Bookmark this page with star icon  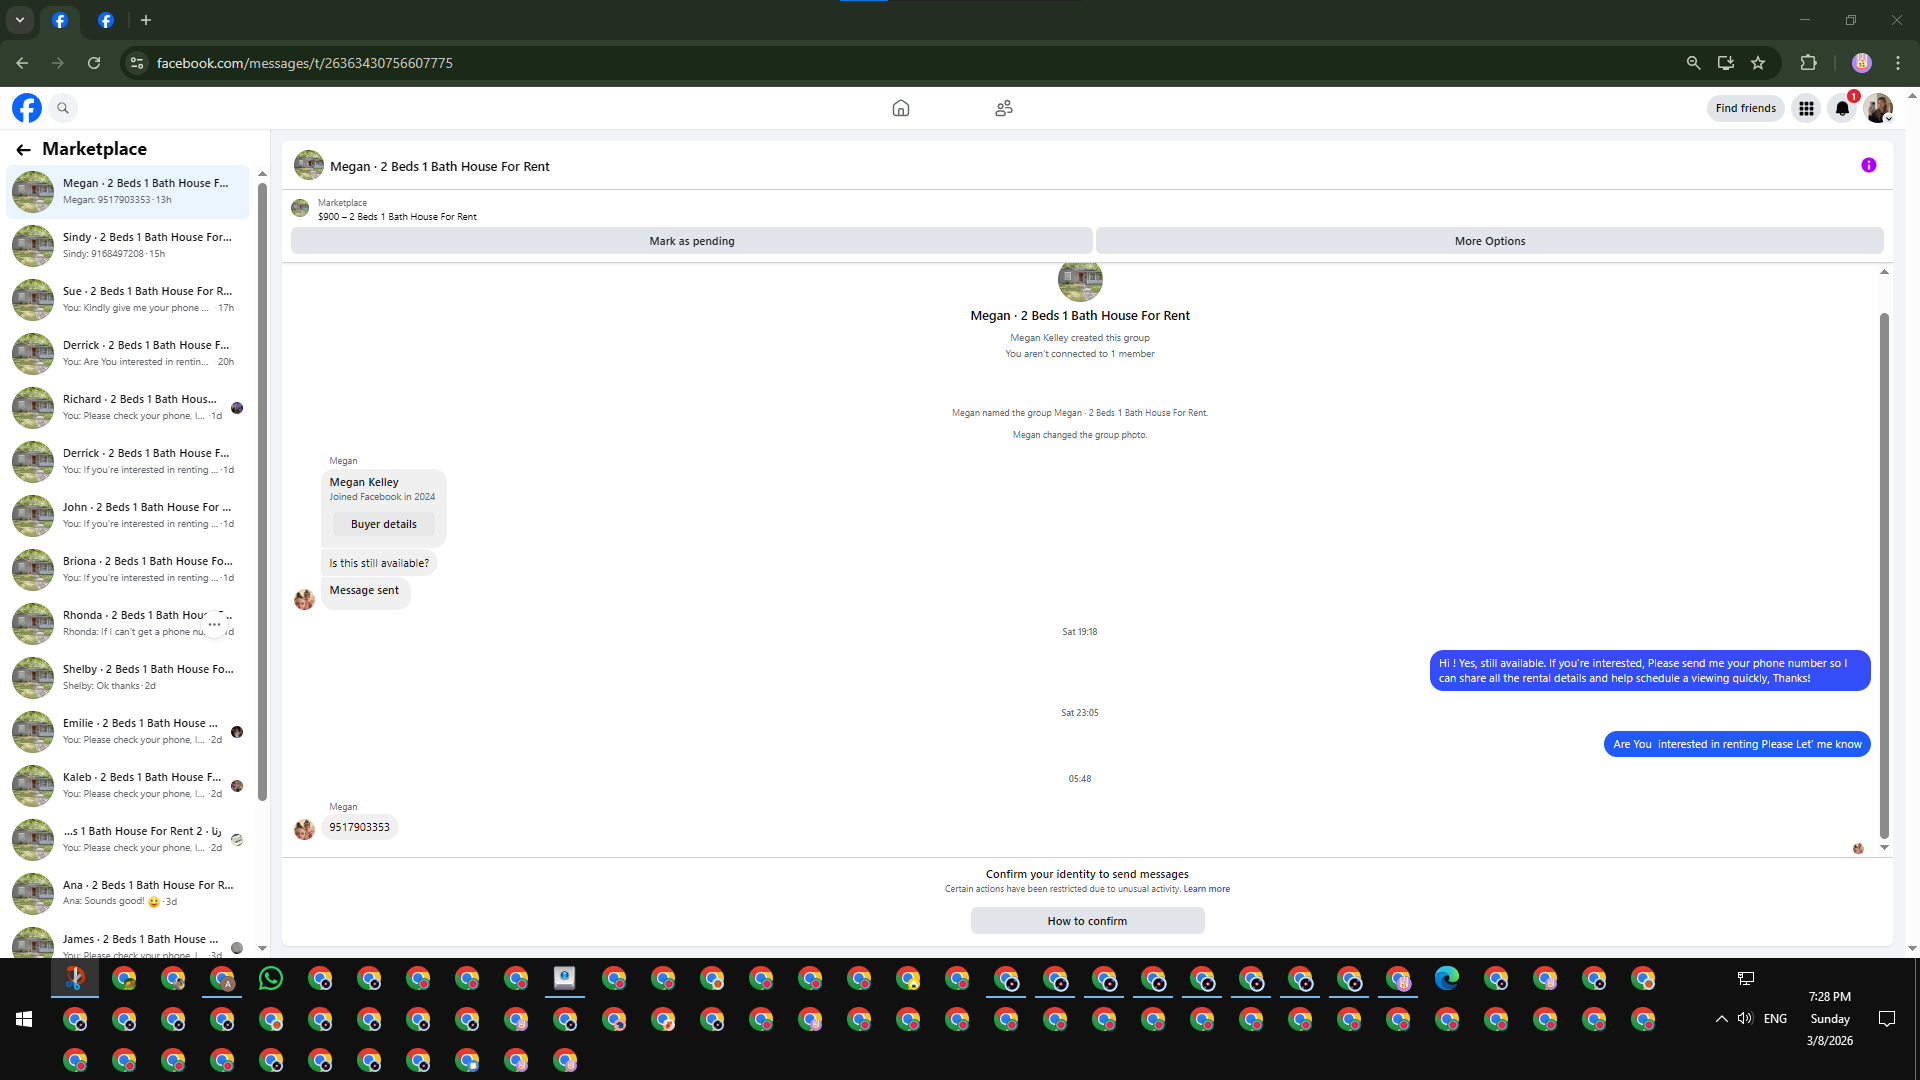(1758, 63)
